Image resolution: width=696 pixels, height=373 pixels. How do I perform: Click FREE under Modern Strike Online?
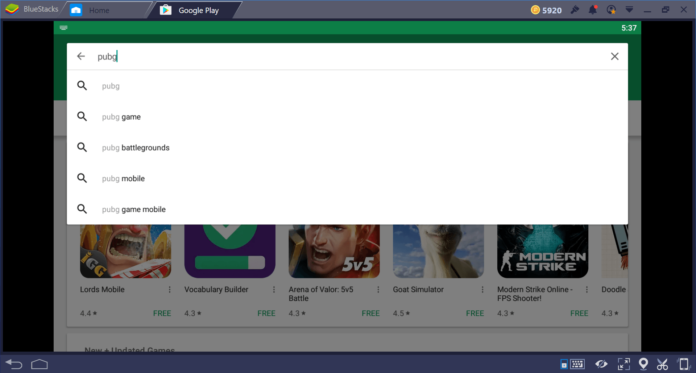579,313
